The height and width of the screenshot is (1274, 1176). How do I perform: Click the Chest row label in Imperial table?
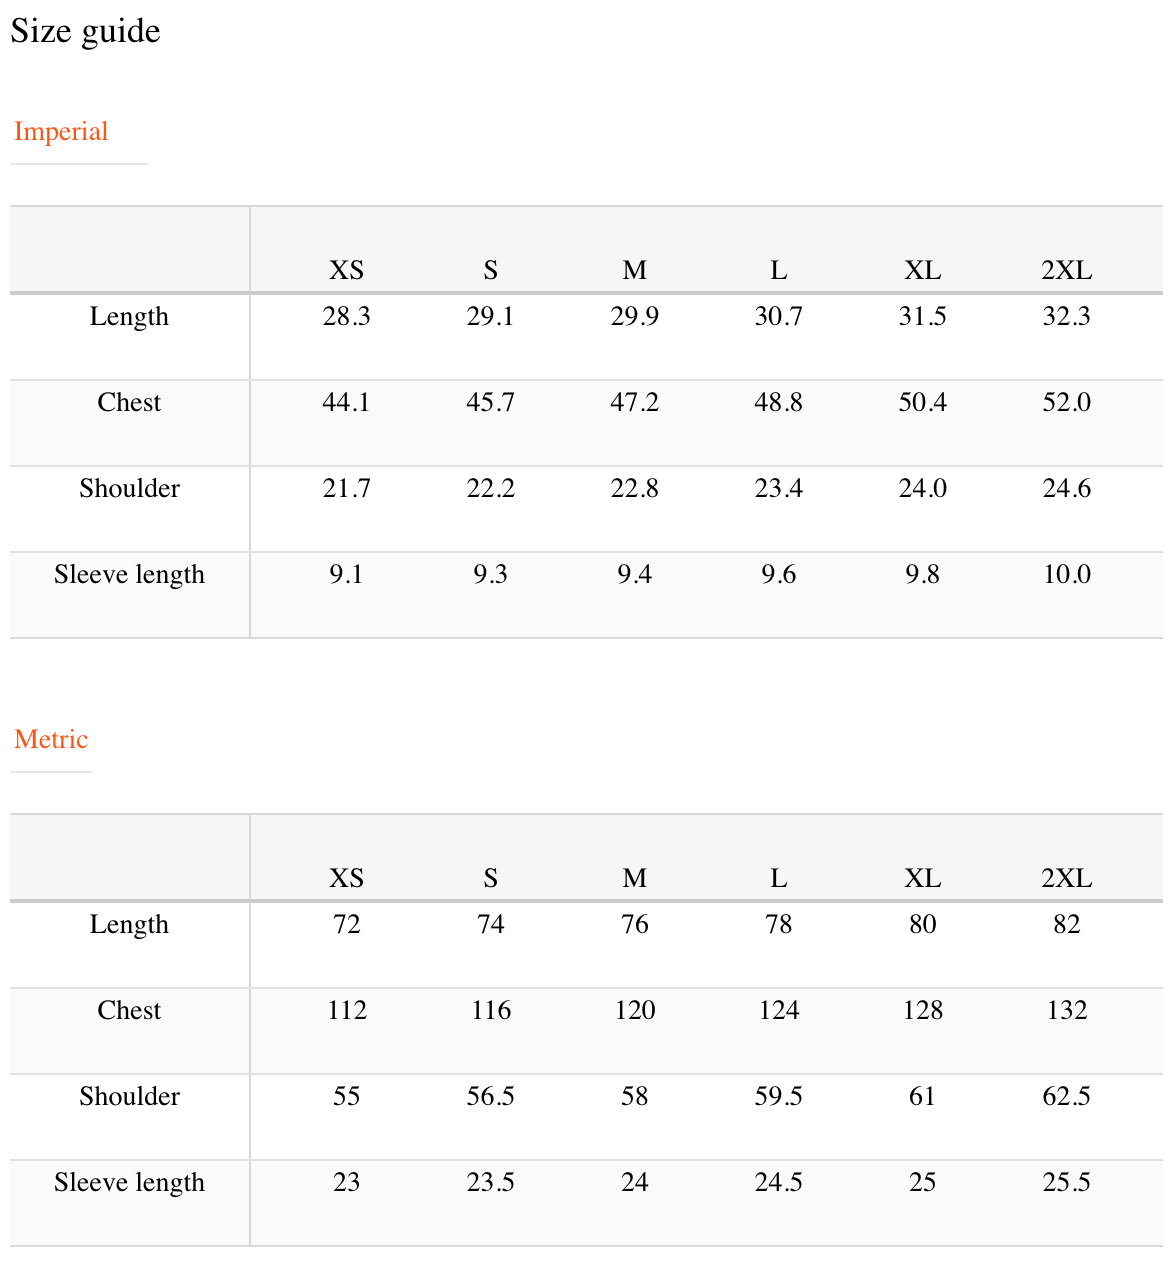(129, 402)
